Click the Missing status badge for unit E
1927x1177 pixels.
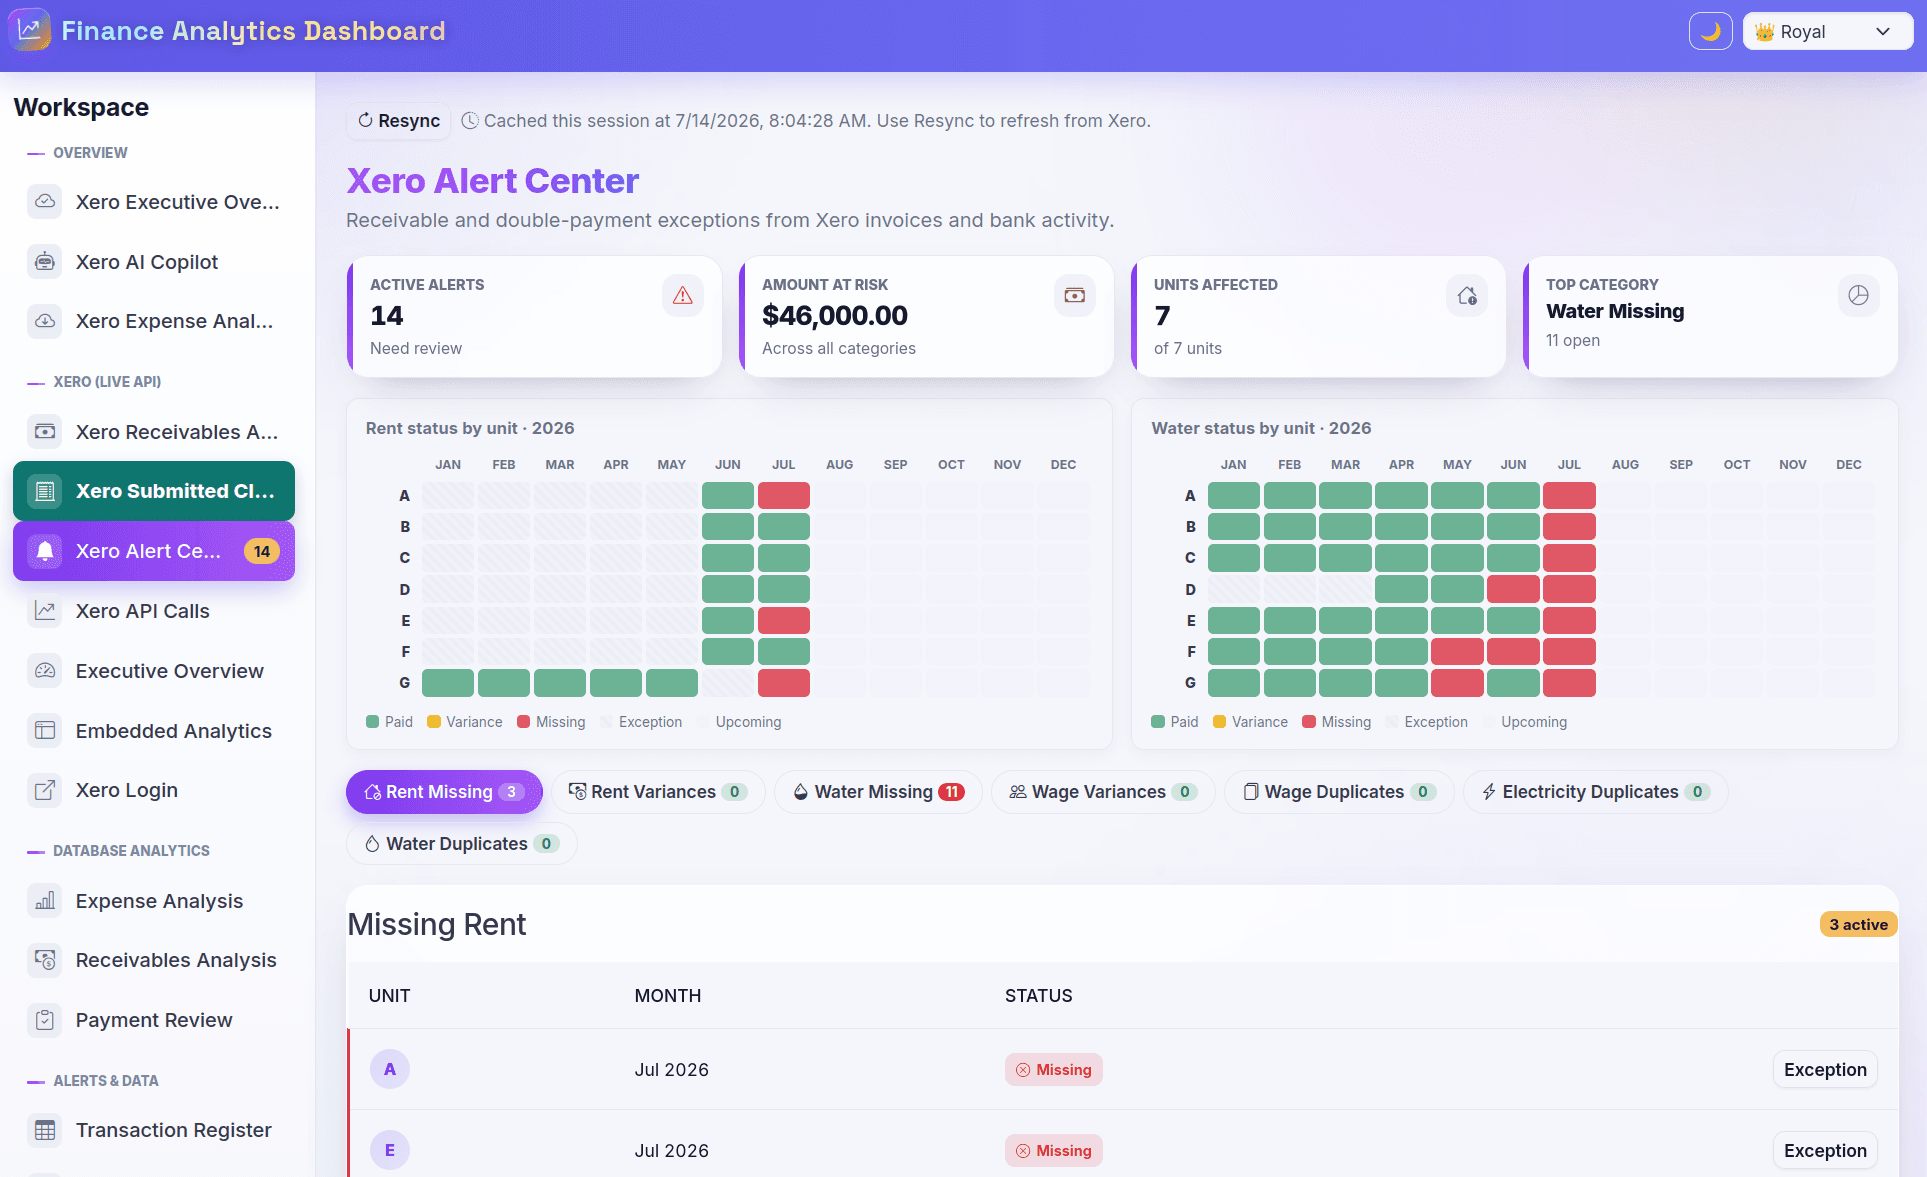pyautogui.click(x=1054, y=1151)
